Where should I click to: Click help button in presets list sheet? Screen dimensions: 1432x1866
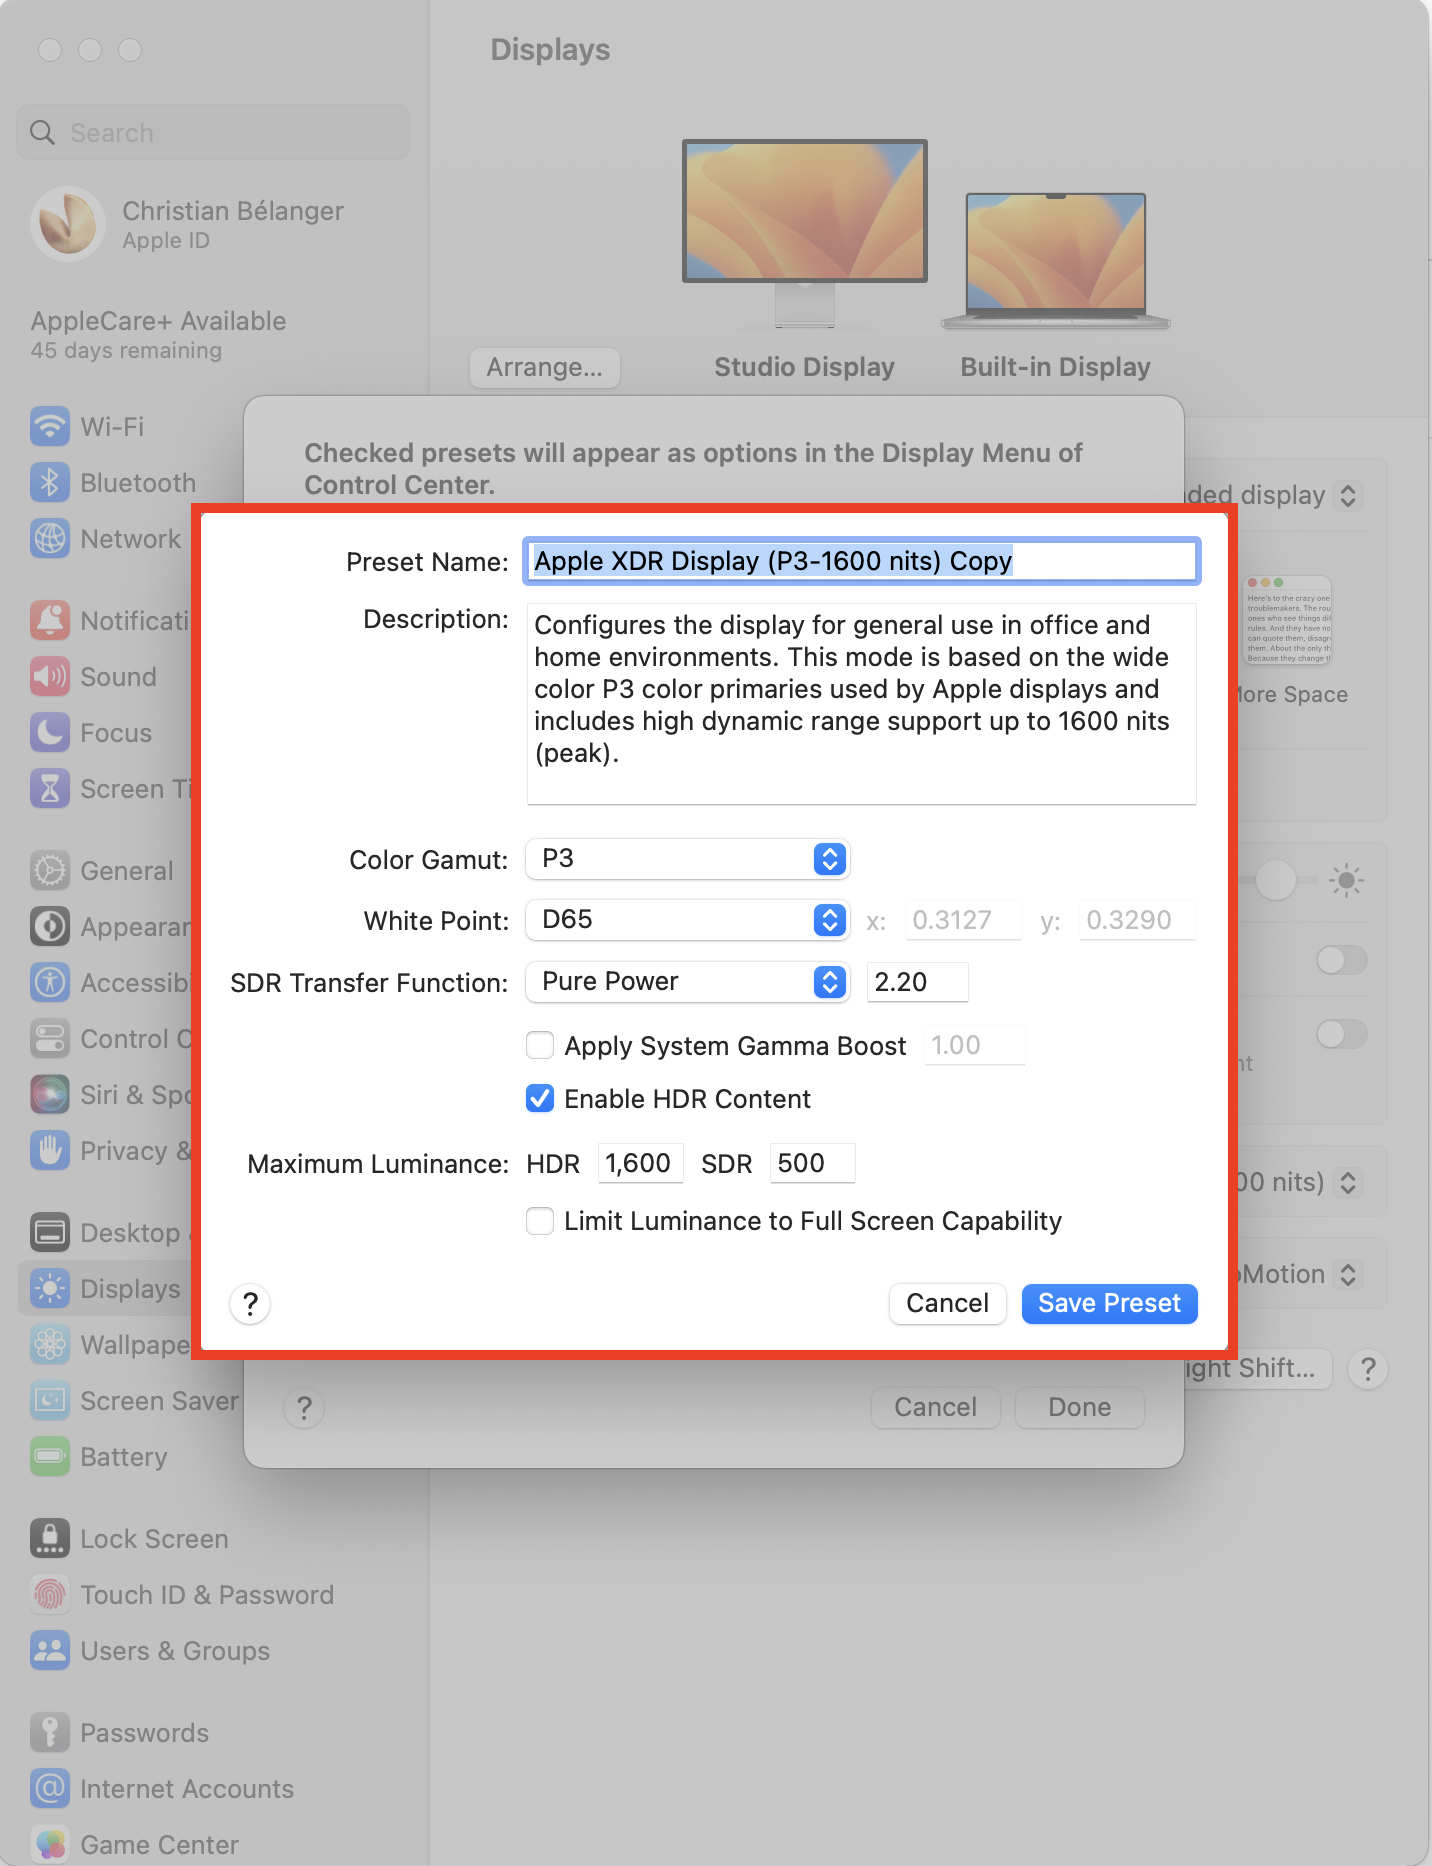coord(304,1408)
